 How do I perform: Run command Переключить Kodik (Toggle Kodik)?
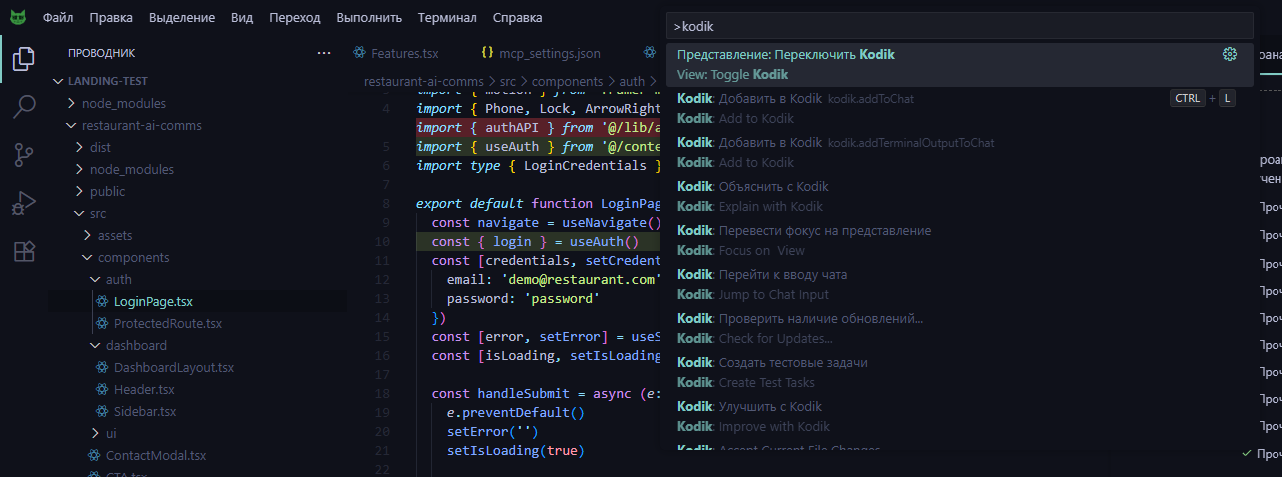[960, 65]
